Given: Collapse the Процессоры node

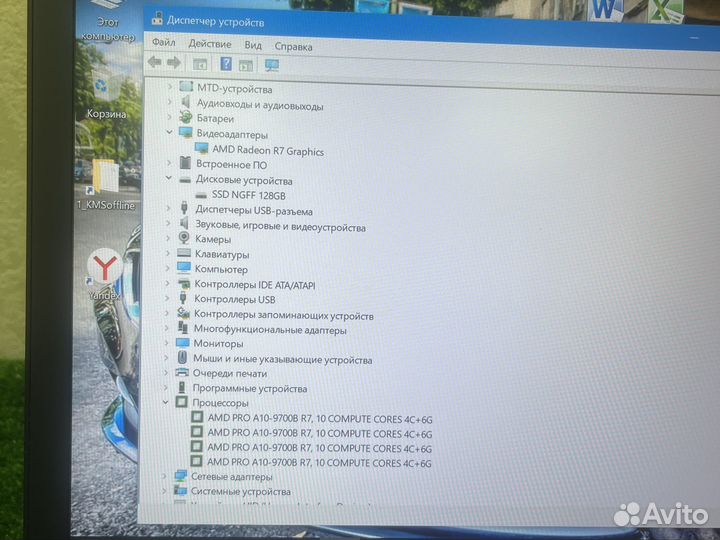Looking at the screenshot, I should pos(166,402).
